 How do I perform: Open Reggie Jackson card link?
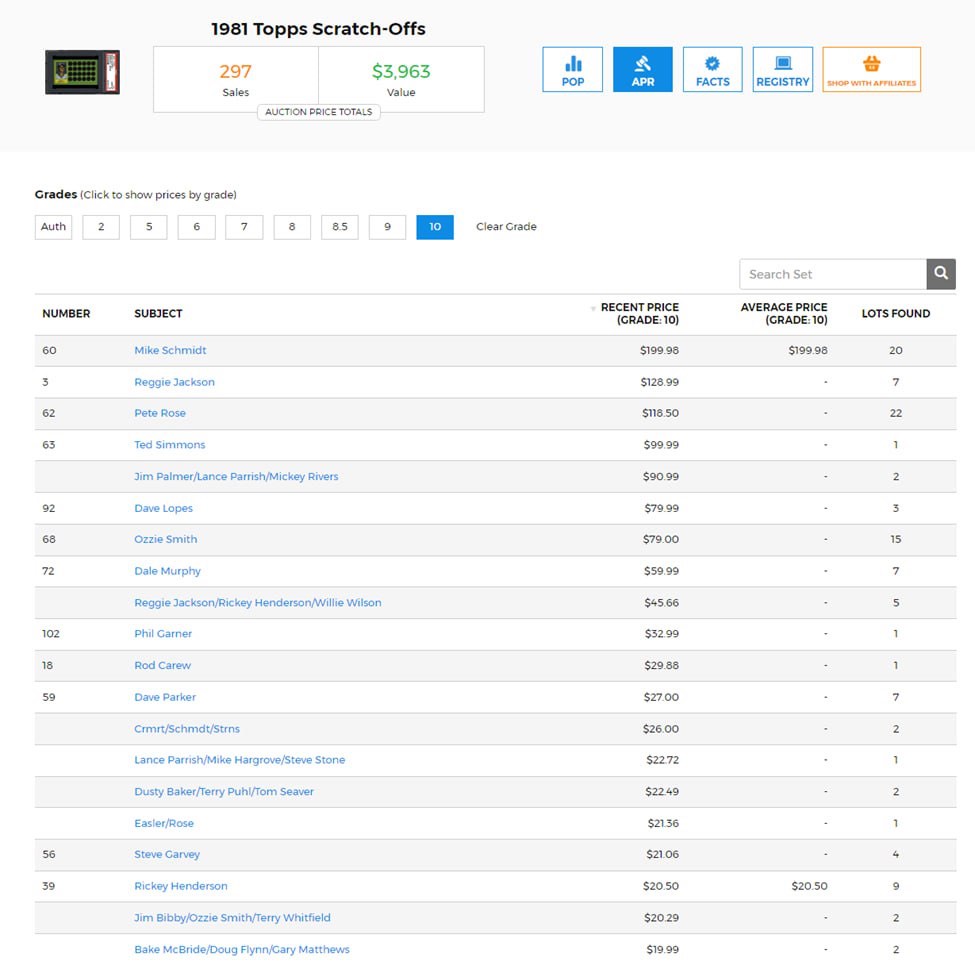(174, 382)
